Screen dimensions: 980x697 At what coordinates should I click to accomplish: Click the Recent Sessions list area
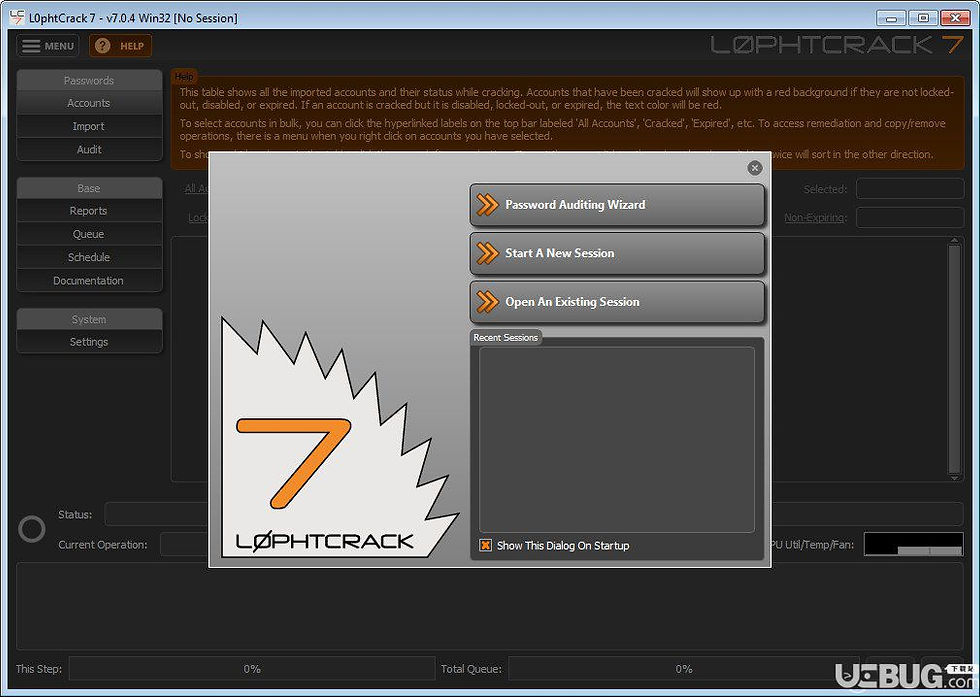point(617,439)
